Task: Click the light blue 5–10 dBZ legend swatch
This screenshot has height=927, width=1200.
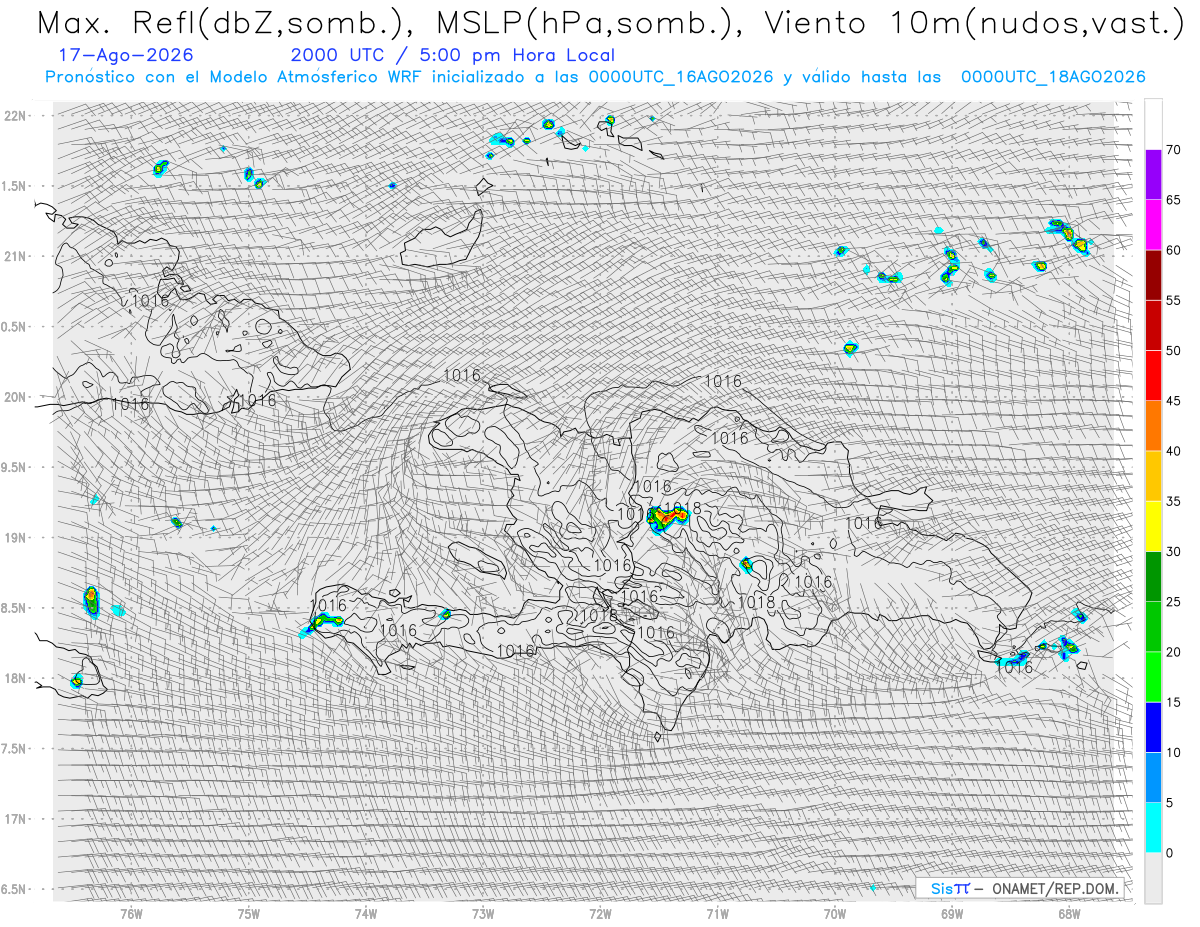Action: 1153,778
